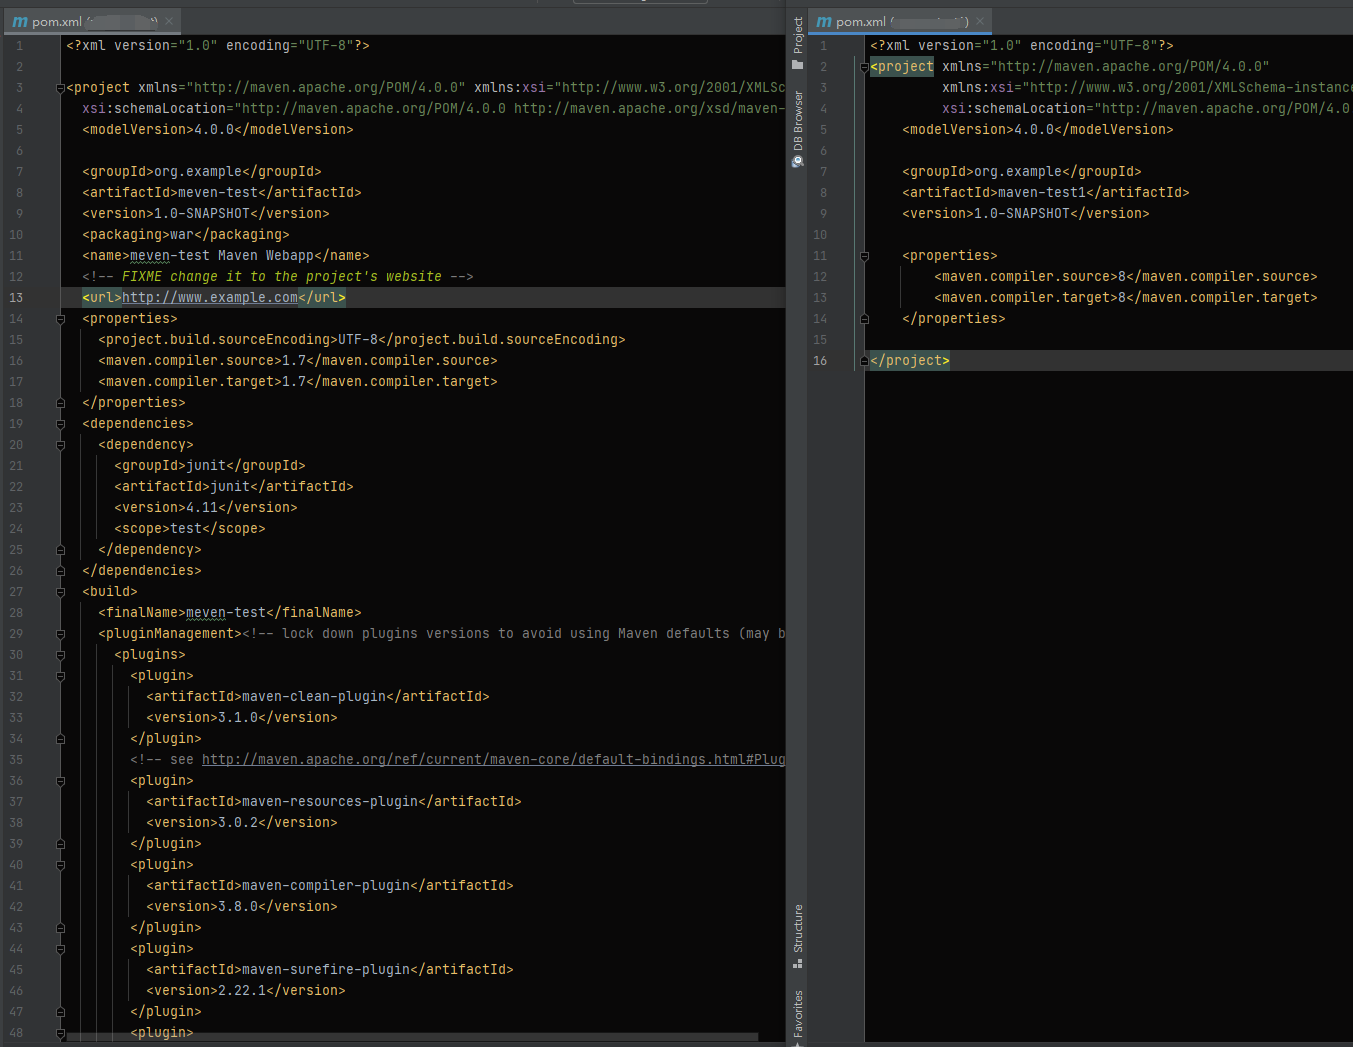Image resolution: width=1353 pixels, height=1047 pixels.
Task: Open the Favorites tool window
Action: (797, 1017)
